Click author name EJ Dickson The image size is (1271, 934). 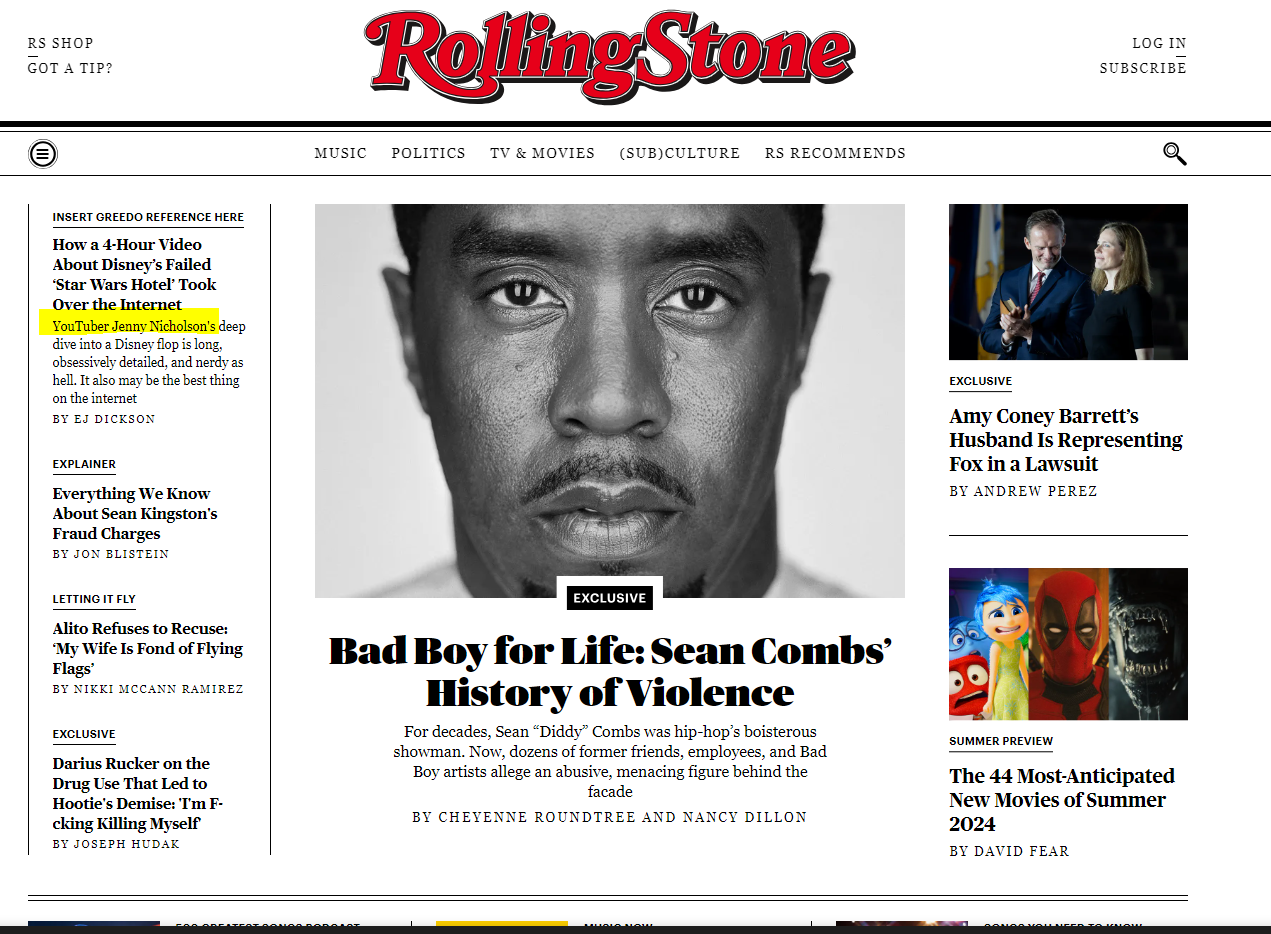coord(114,419)
